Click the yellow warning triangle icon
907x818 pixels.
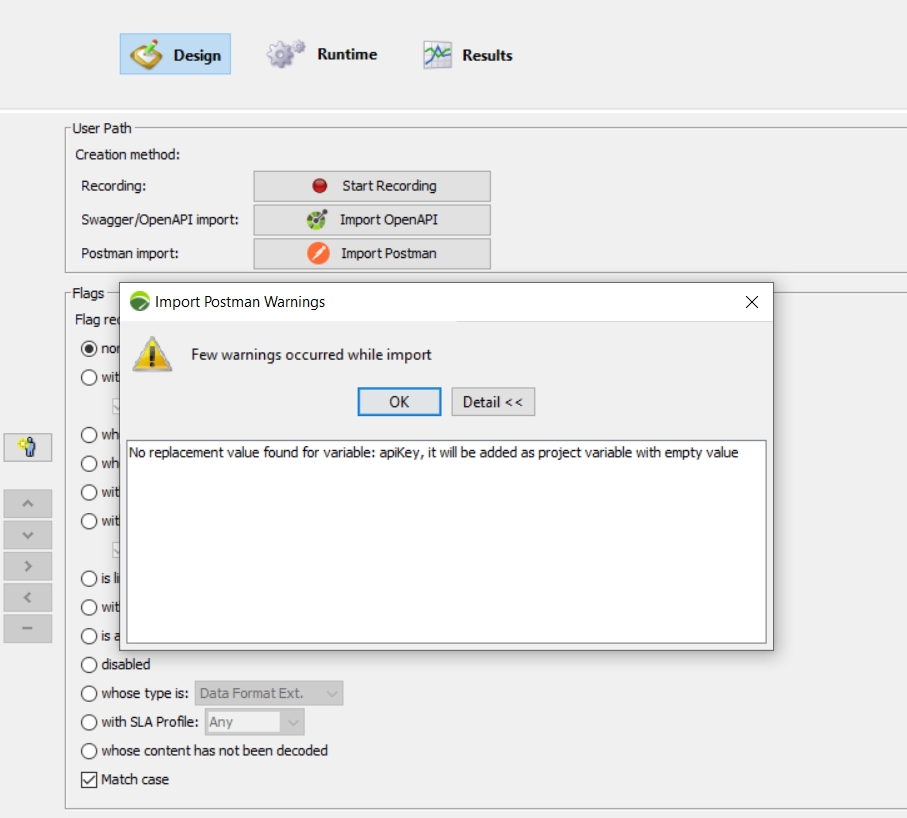152,354
